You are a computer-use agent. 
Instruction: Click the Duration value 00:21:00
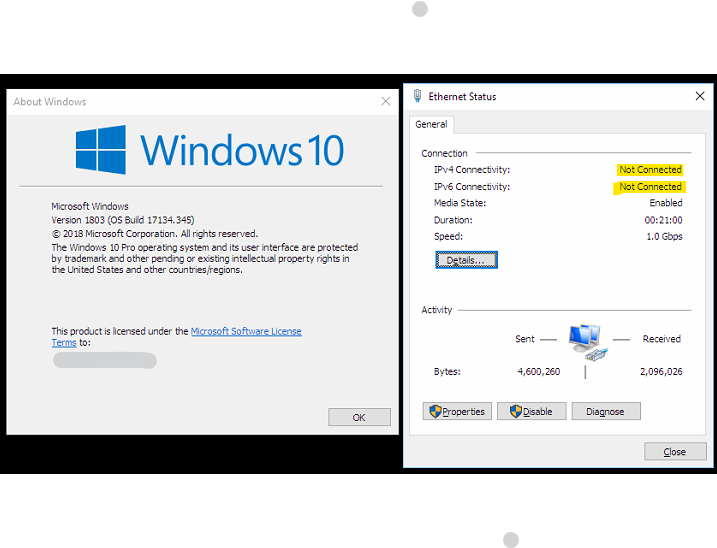coord(663,220)
